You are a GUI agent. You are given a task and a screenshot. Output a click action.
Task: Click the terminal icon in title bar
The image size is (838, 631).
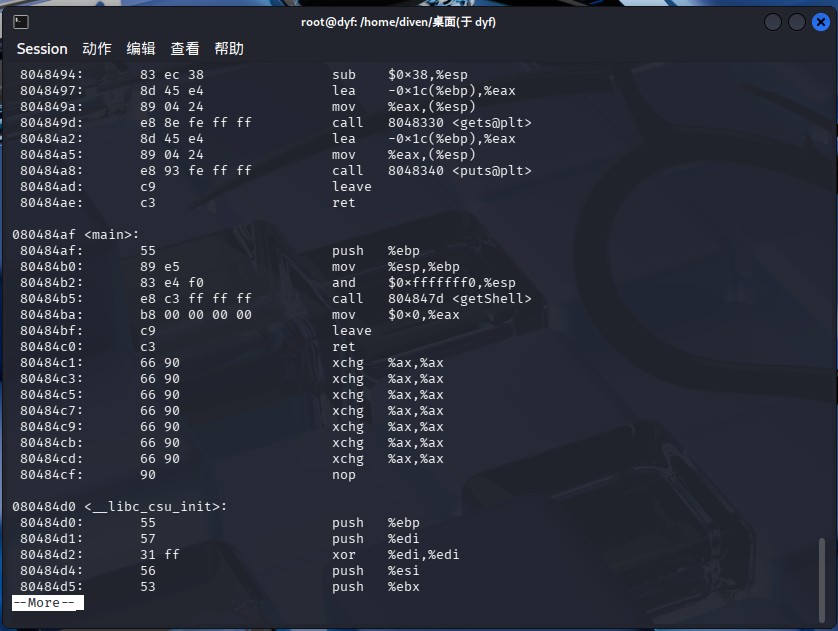click(x=21, y=22)
